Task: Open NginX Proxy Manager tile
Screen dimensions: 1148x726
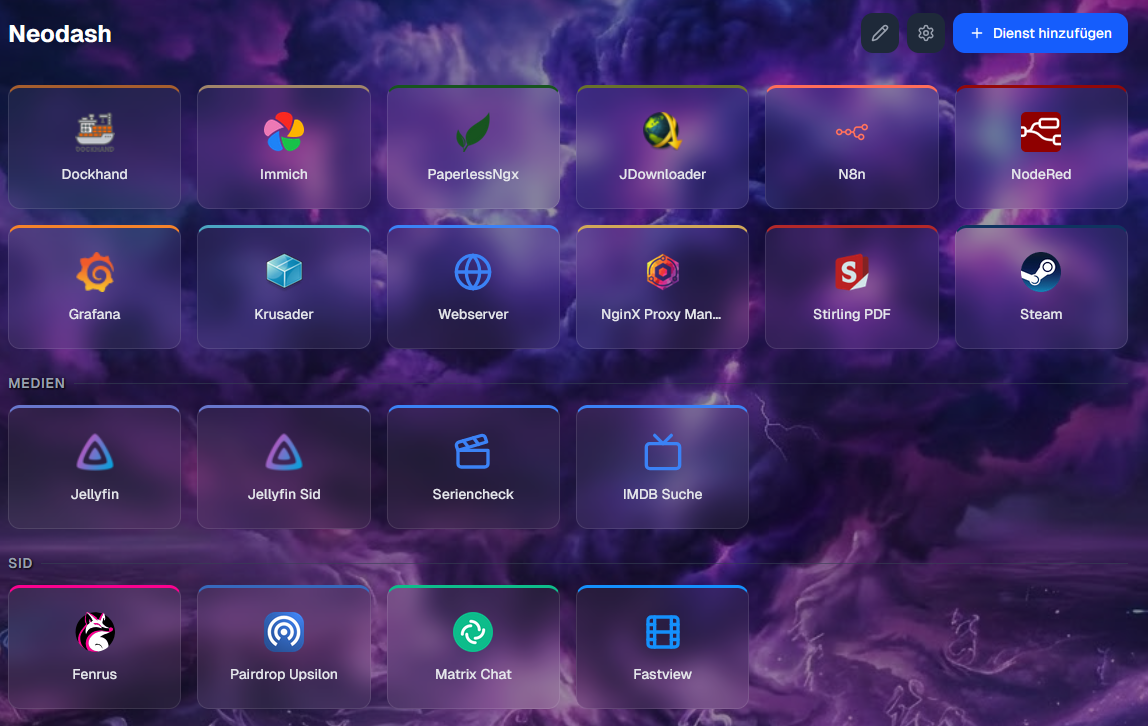Action: click(662, 287)
